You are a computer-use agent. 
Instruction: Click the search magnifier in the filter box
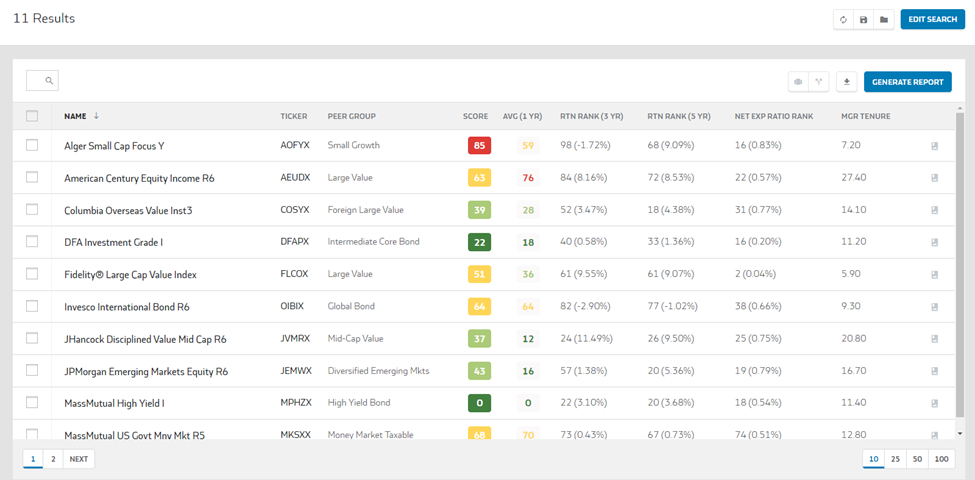tap(49, 81)
